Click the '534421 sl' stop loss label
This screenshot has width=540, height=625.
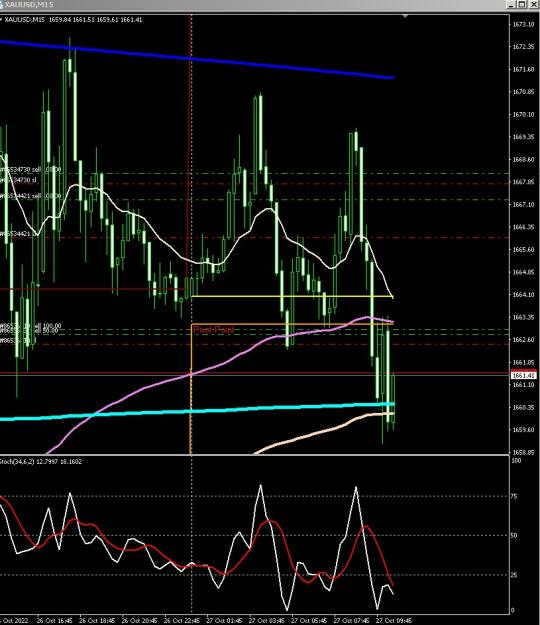pos(19,234)
